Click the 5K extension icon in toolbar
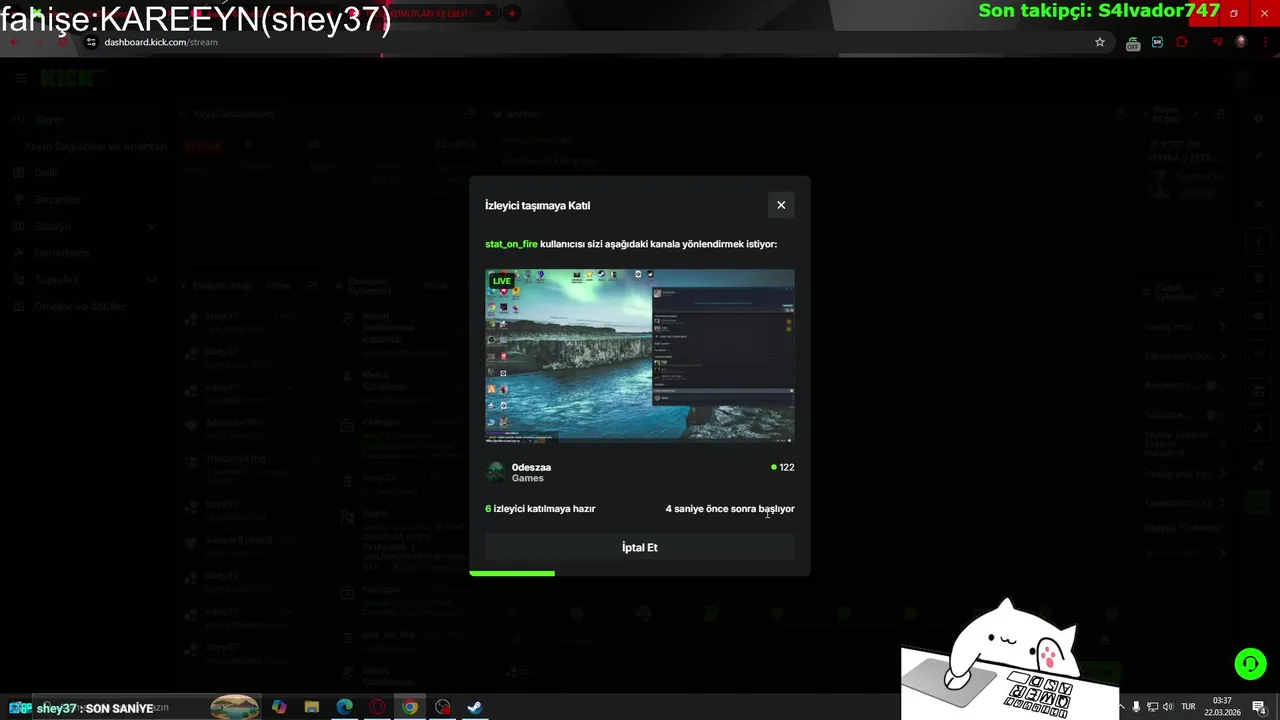The width and height of the screenshot is (1280, 720). coord(1157,42)
